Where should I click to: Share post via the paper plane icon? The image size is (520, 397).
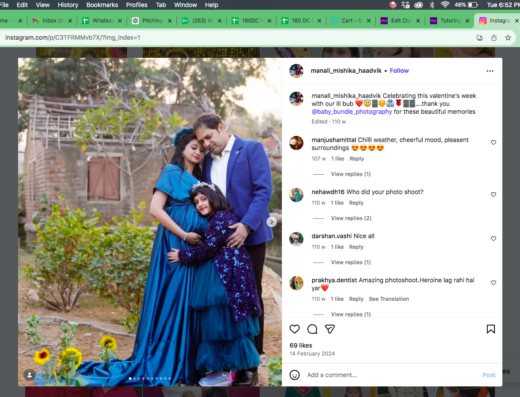pos(330,329)
